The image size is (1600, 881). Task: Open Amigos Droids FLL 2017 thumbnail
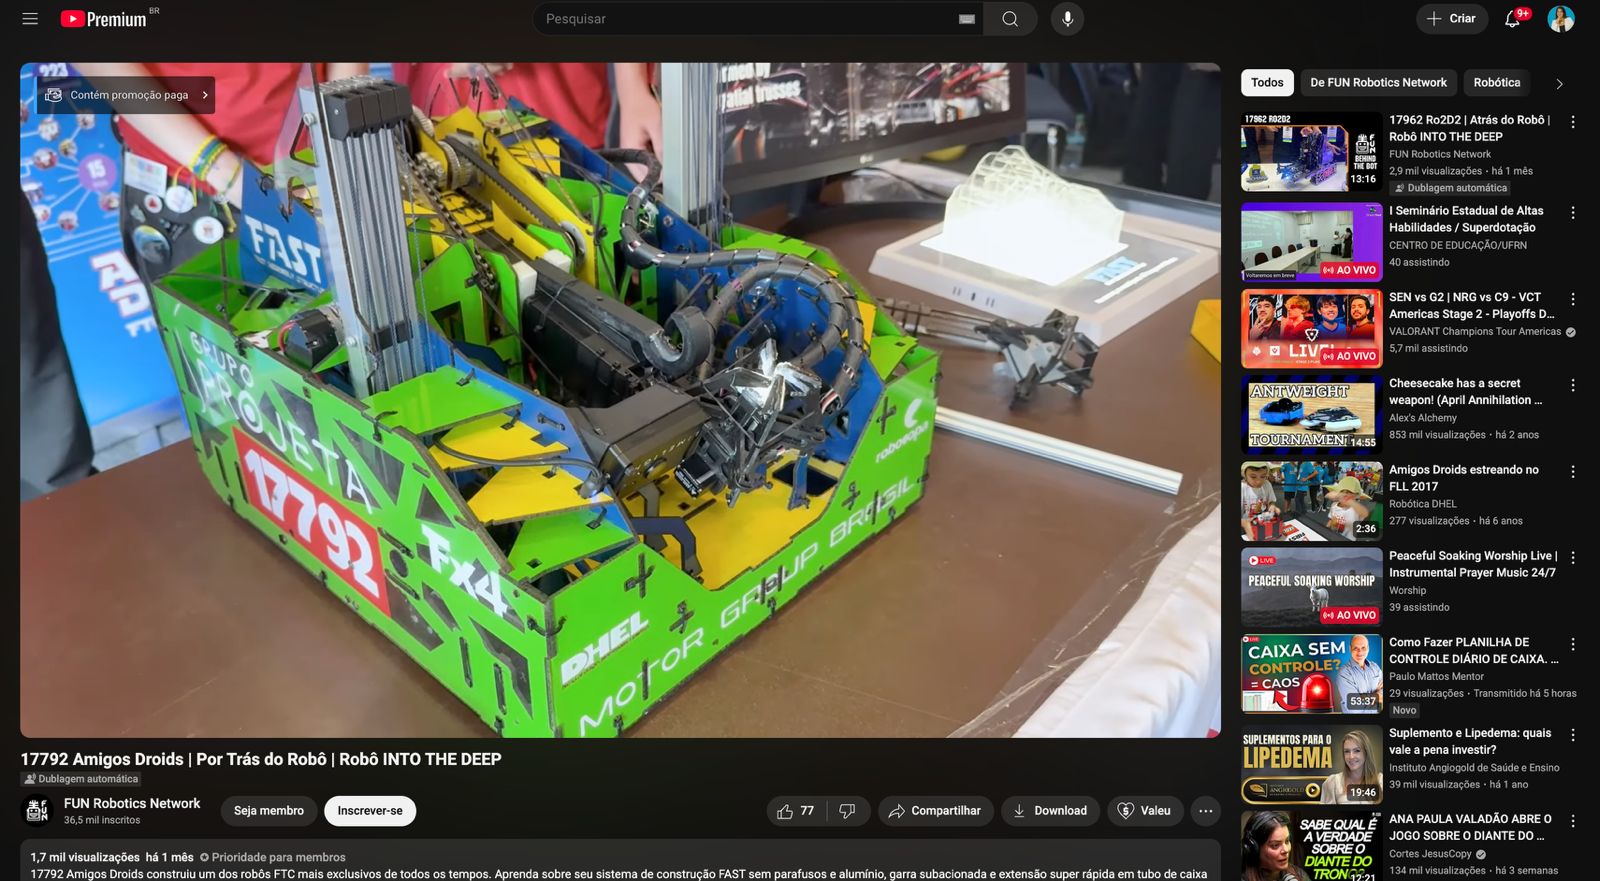pos(1311,501)
